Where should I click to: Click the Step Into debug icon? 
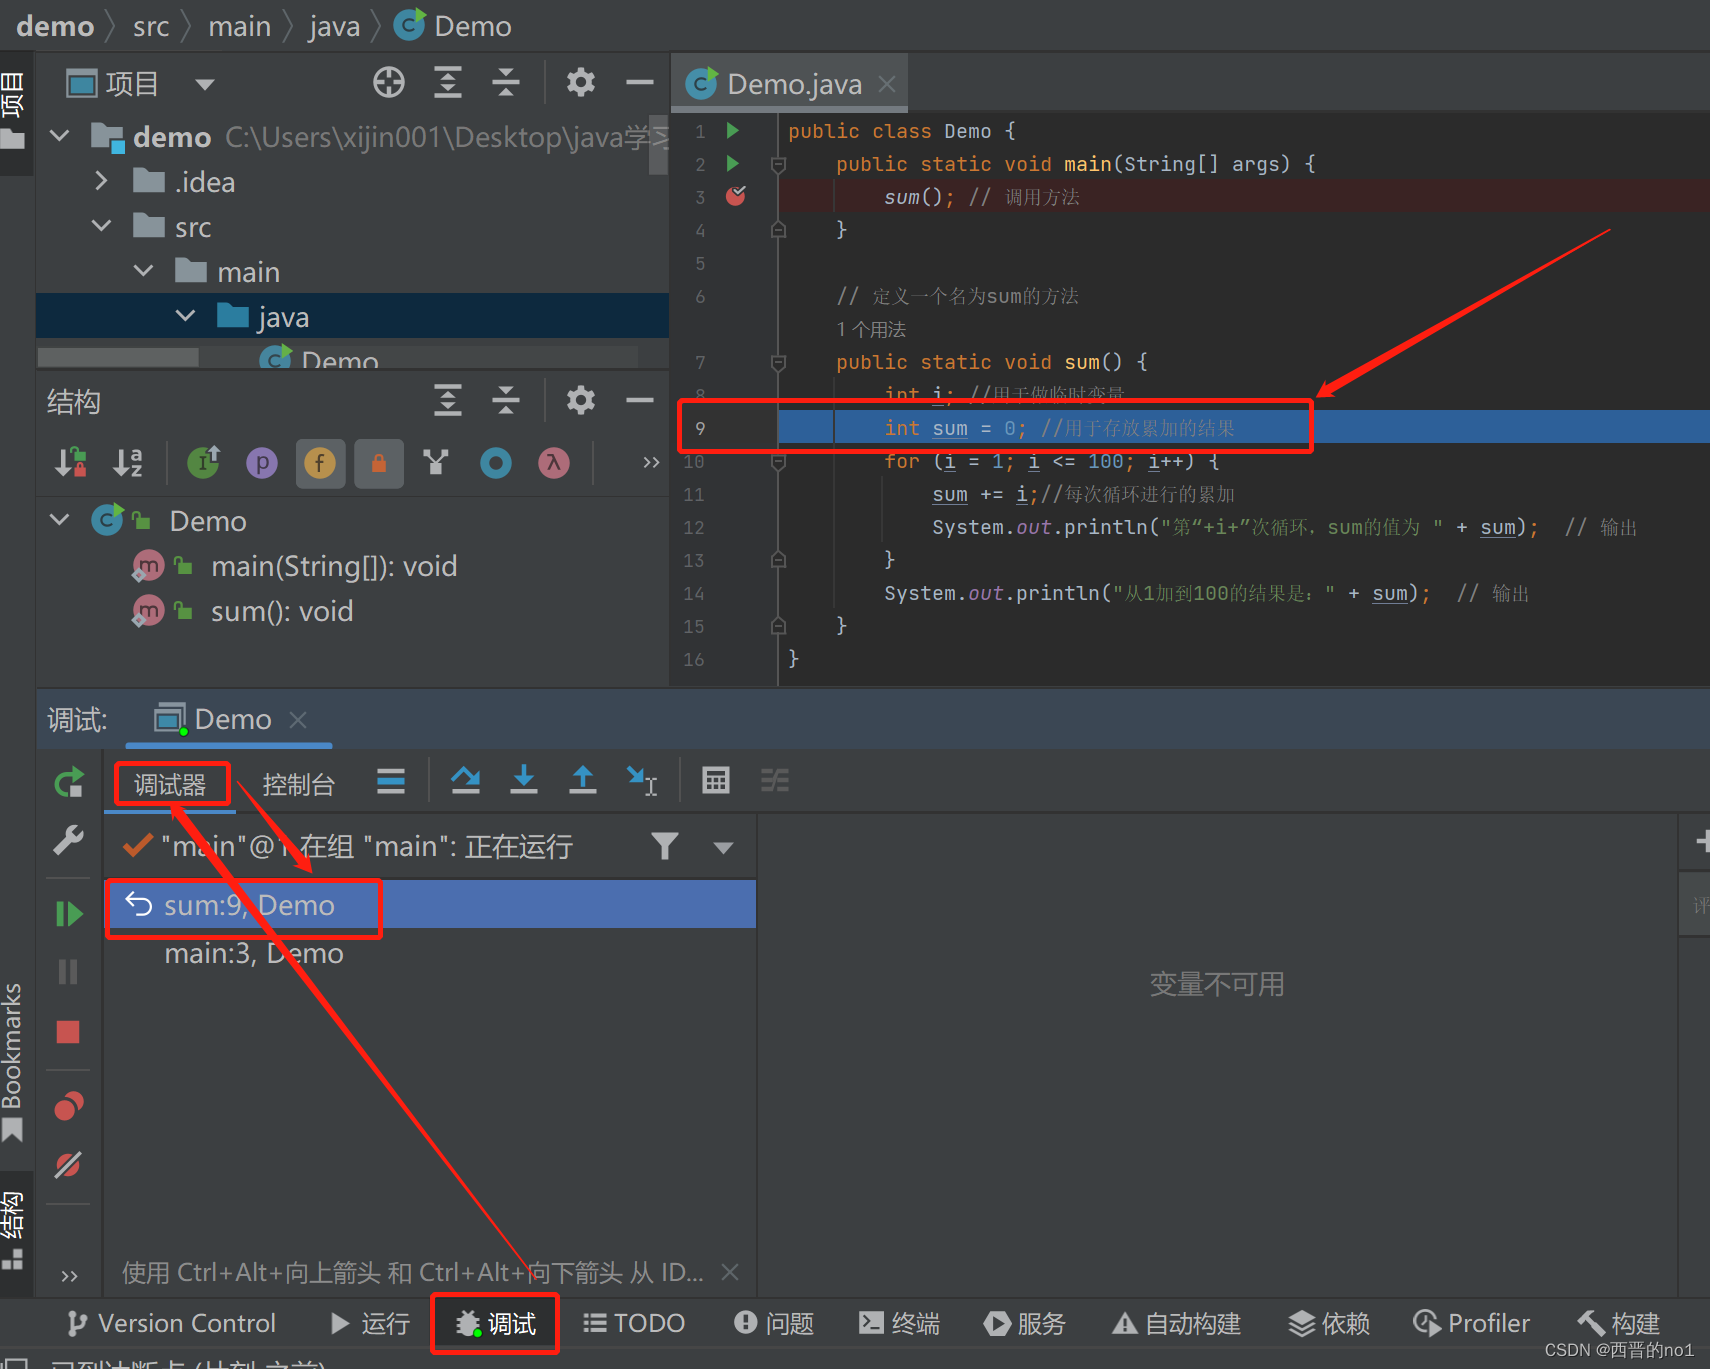[x=523, y=780]
